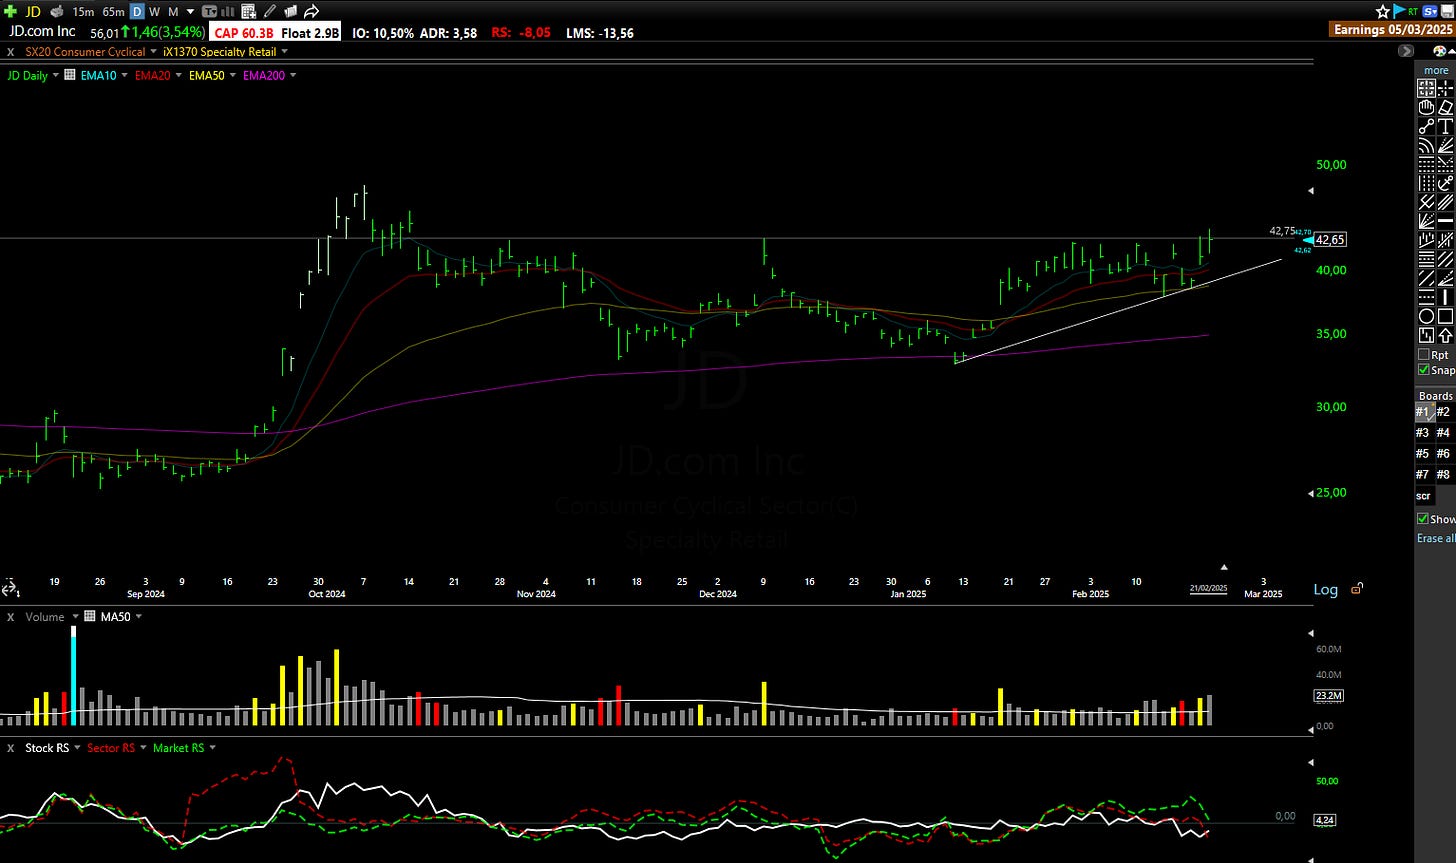The width and height of the screenshot is (1456, 863).
Task: Switch to the 65m timeframe
Action: pos(113,11)
